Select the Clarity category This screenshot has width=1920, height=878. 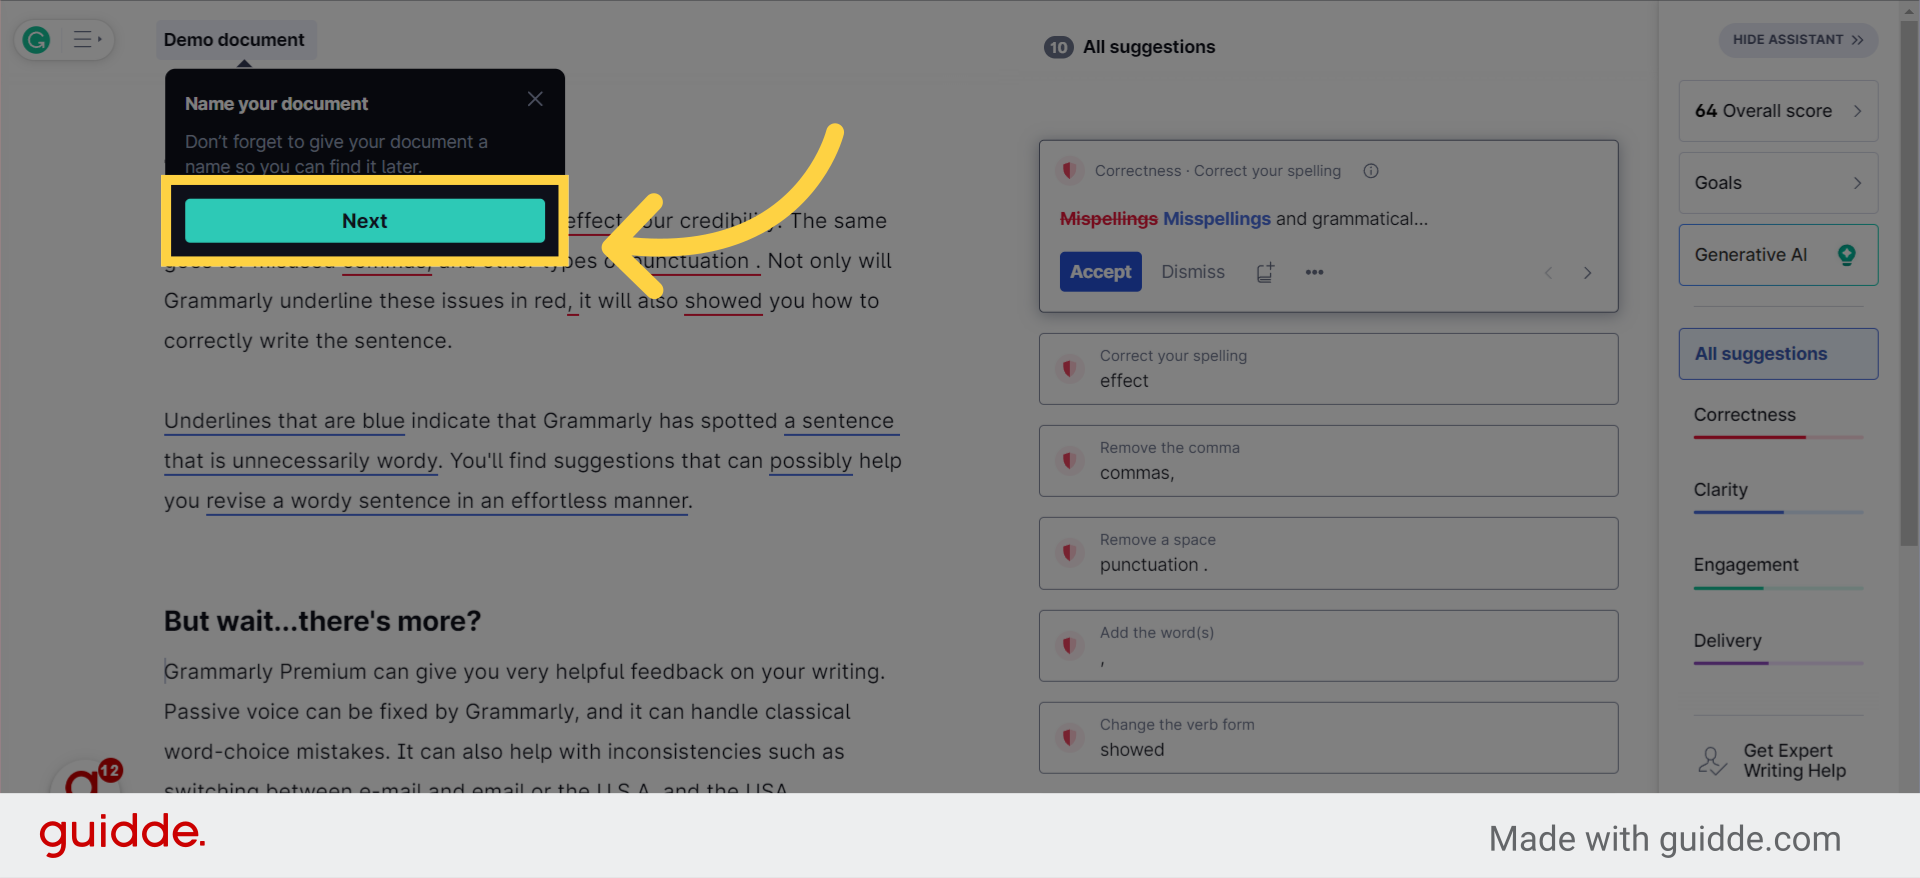point(1778,495)
